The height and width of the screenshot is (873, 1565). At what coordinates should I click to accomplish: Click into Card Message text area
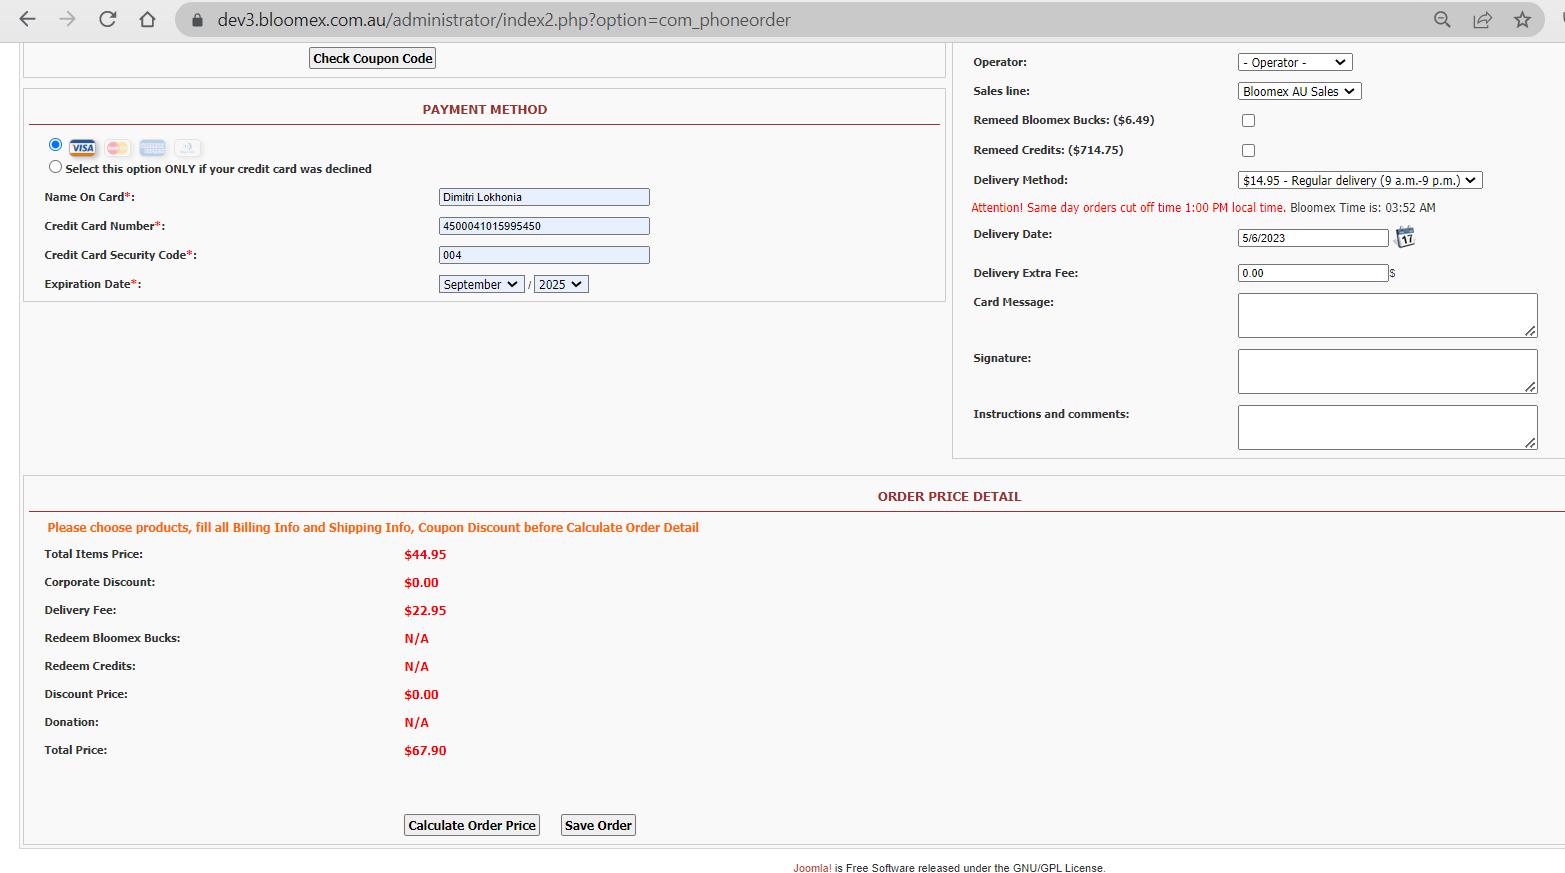1387,315
